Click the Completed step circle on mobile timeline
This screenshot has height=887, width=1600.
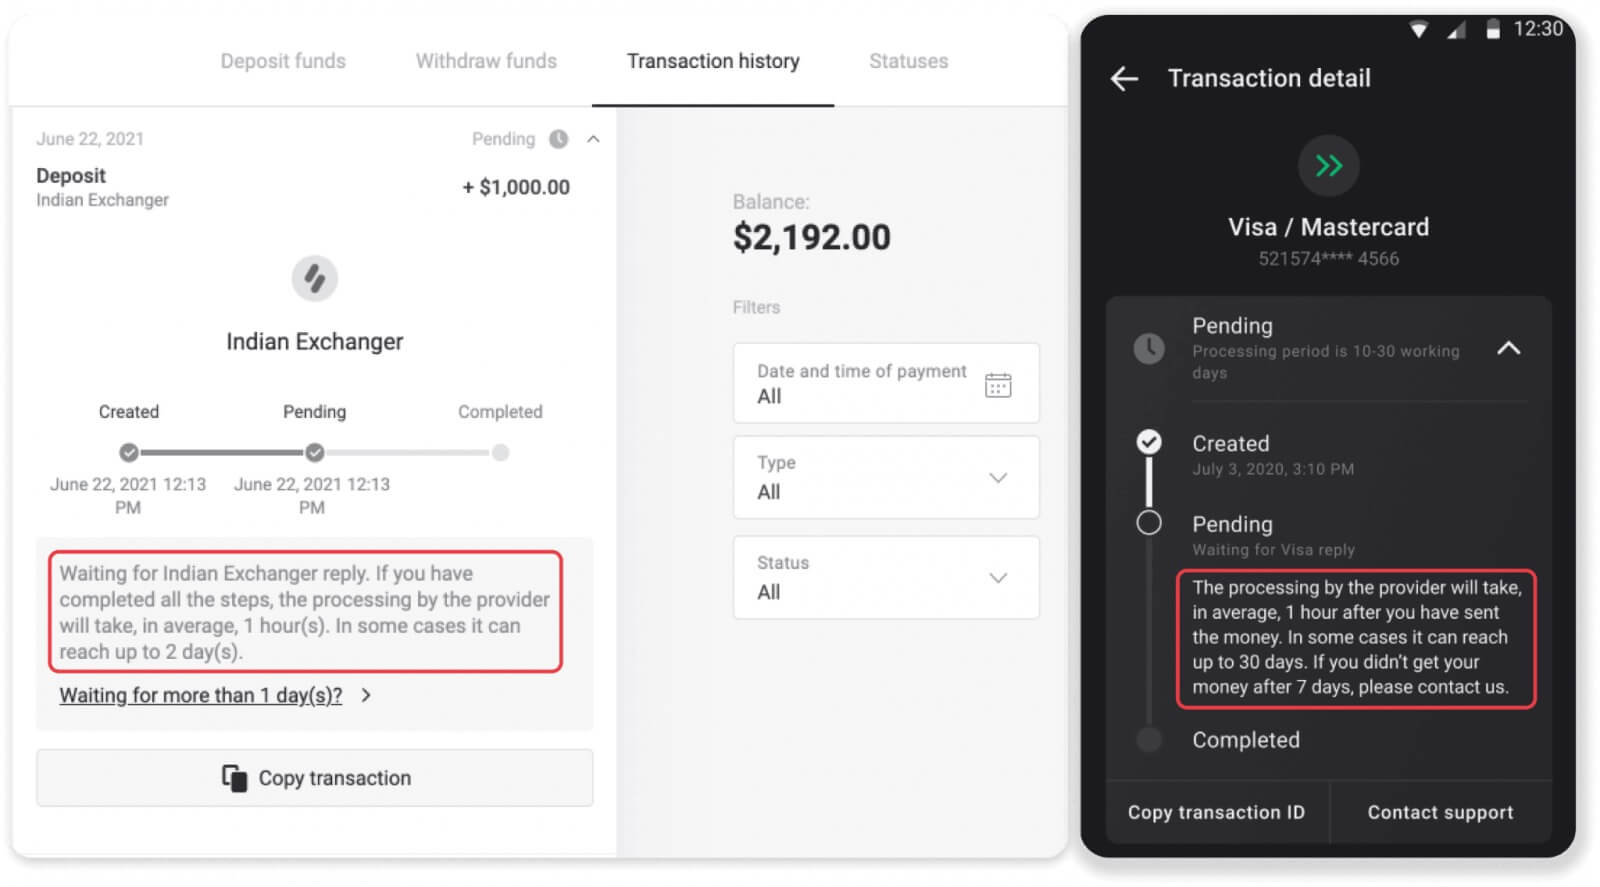1149,740
